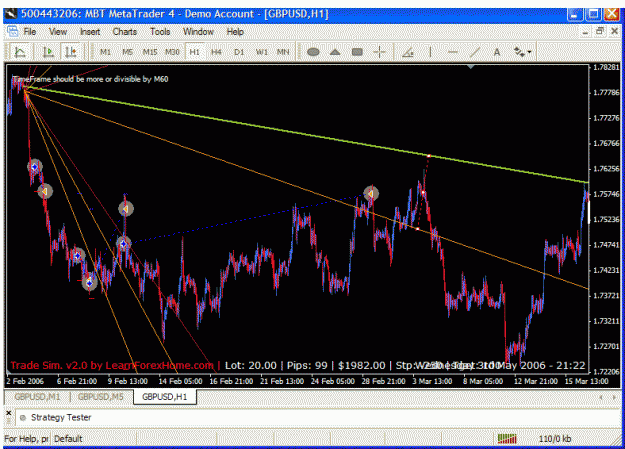Image resolution: width=625 pixels, height=449 pixels.
Task: Switch chart to M30 timeframe
Action: (x=172, y=52)
